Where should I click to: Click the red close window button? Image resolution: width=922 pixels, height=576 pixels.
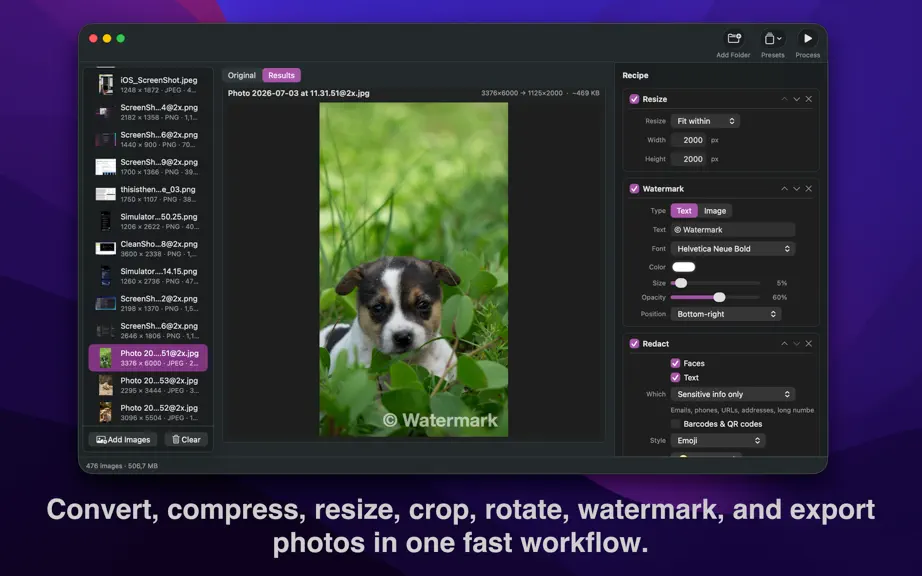tap(93, 38)
